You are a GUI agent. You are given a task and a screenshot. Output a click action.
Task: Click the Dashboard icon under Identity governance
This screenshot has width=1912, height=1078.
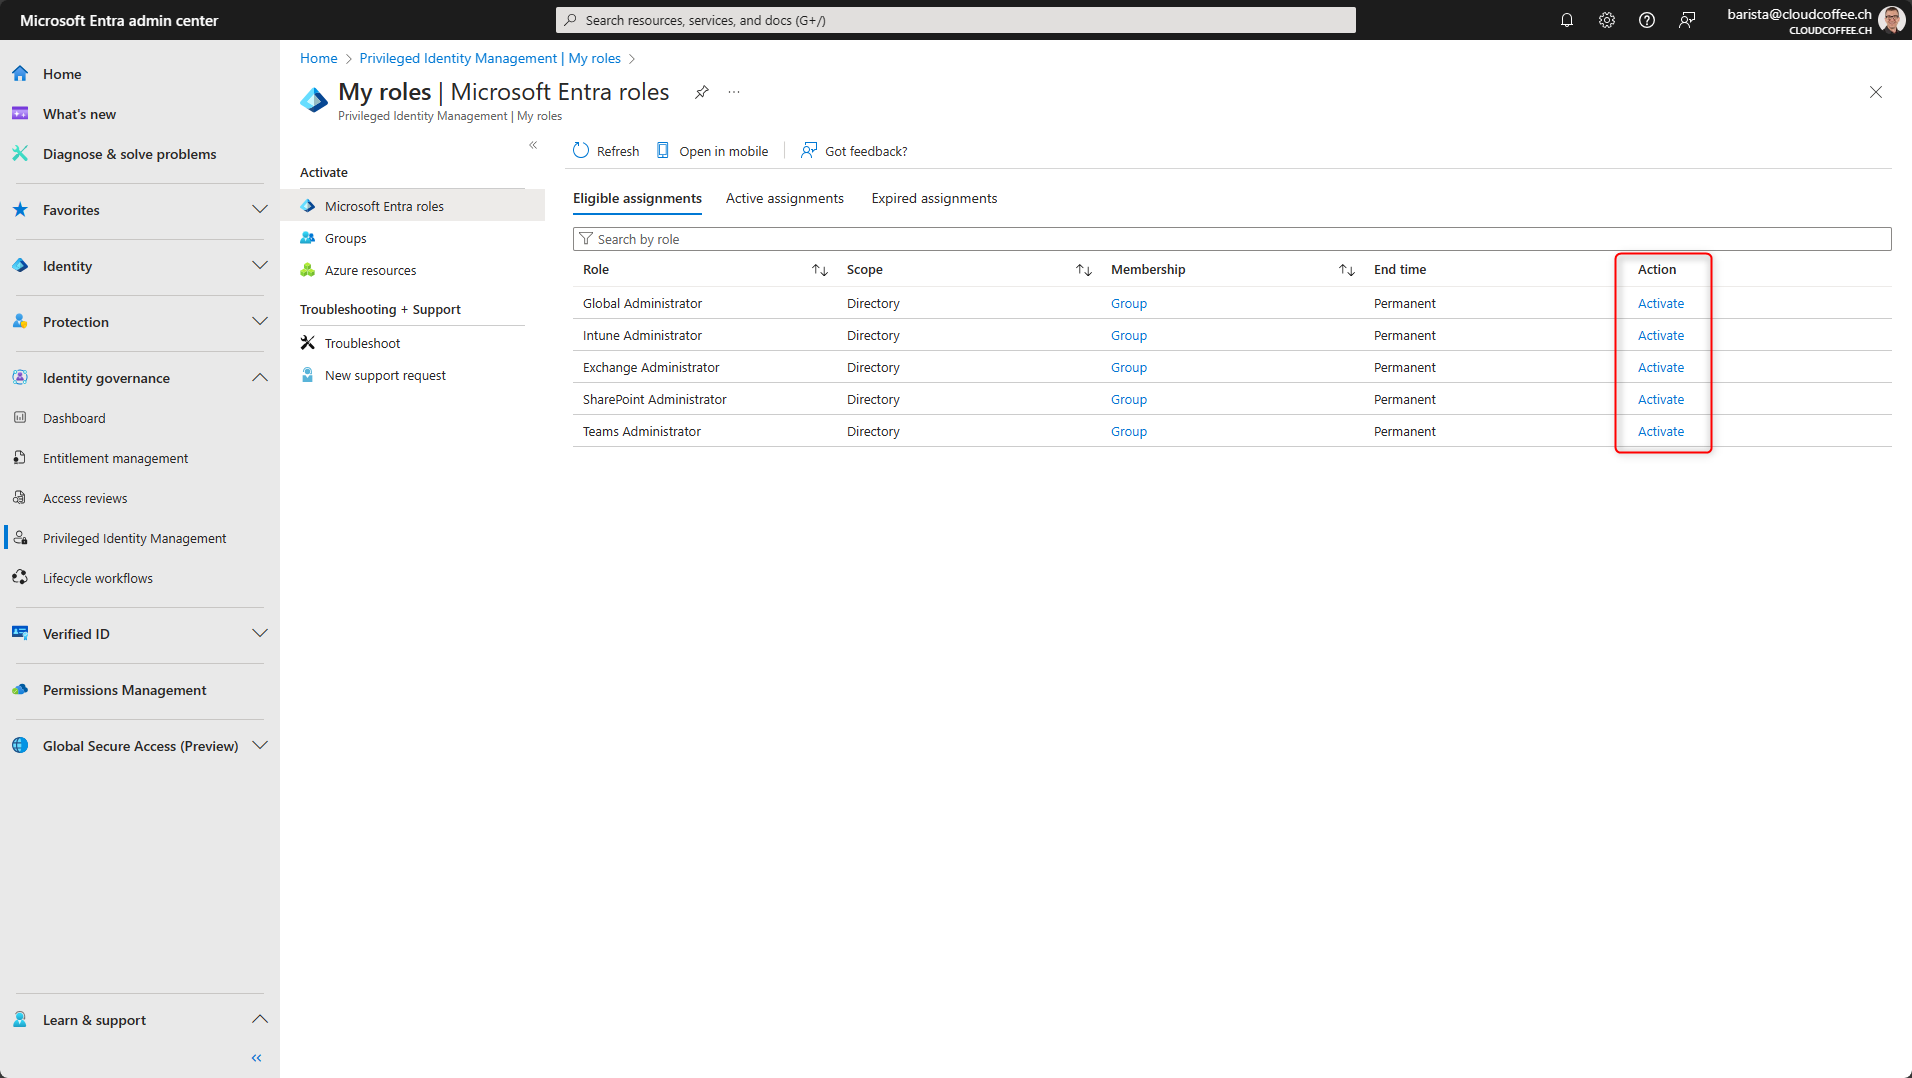[x=20, y=418]
